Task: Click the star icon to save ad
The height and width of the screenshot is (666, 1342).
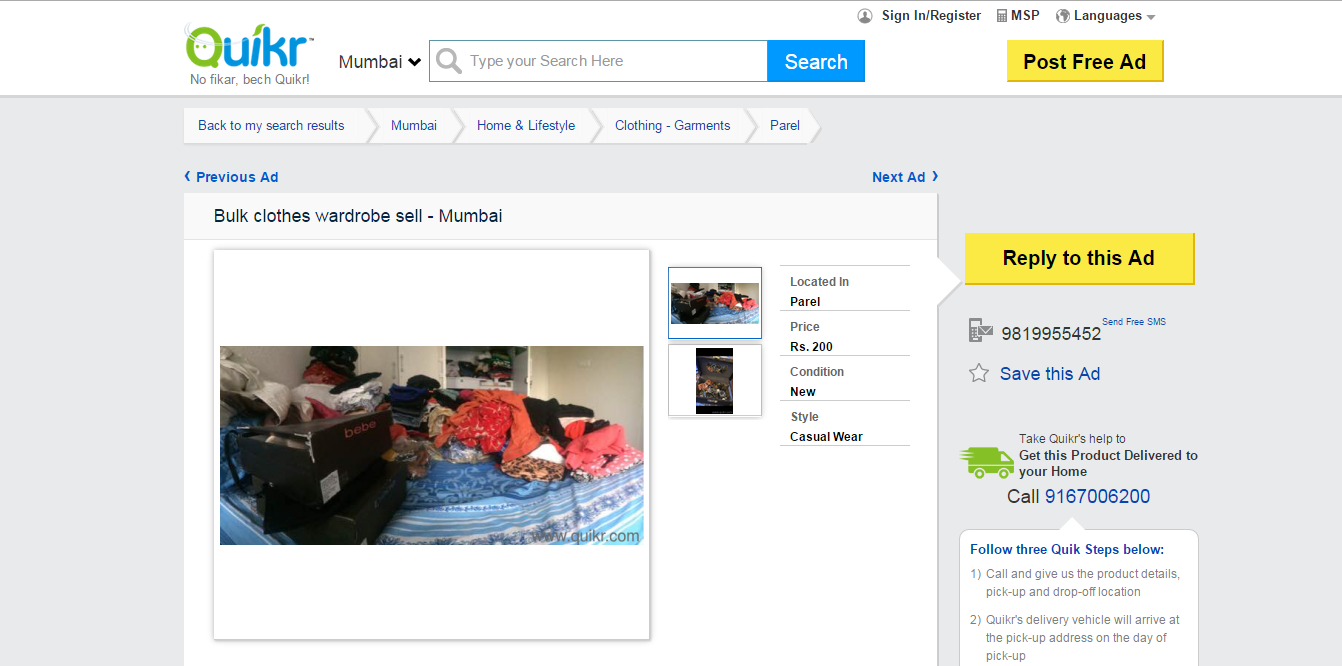Action: coord(979,373)
